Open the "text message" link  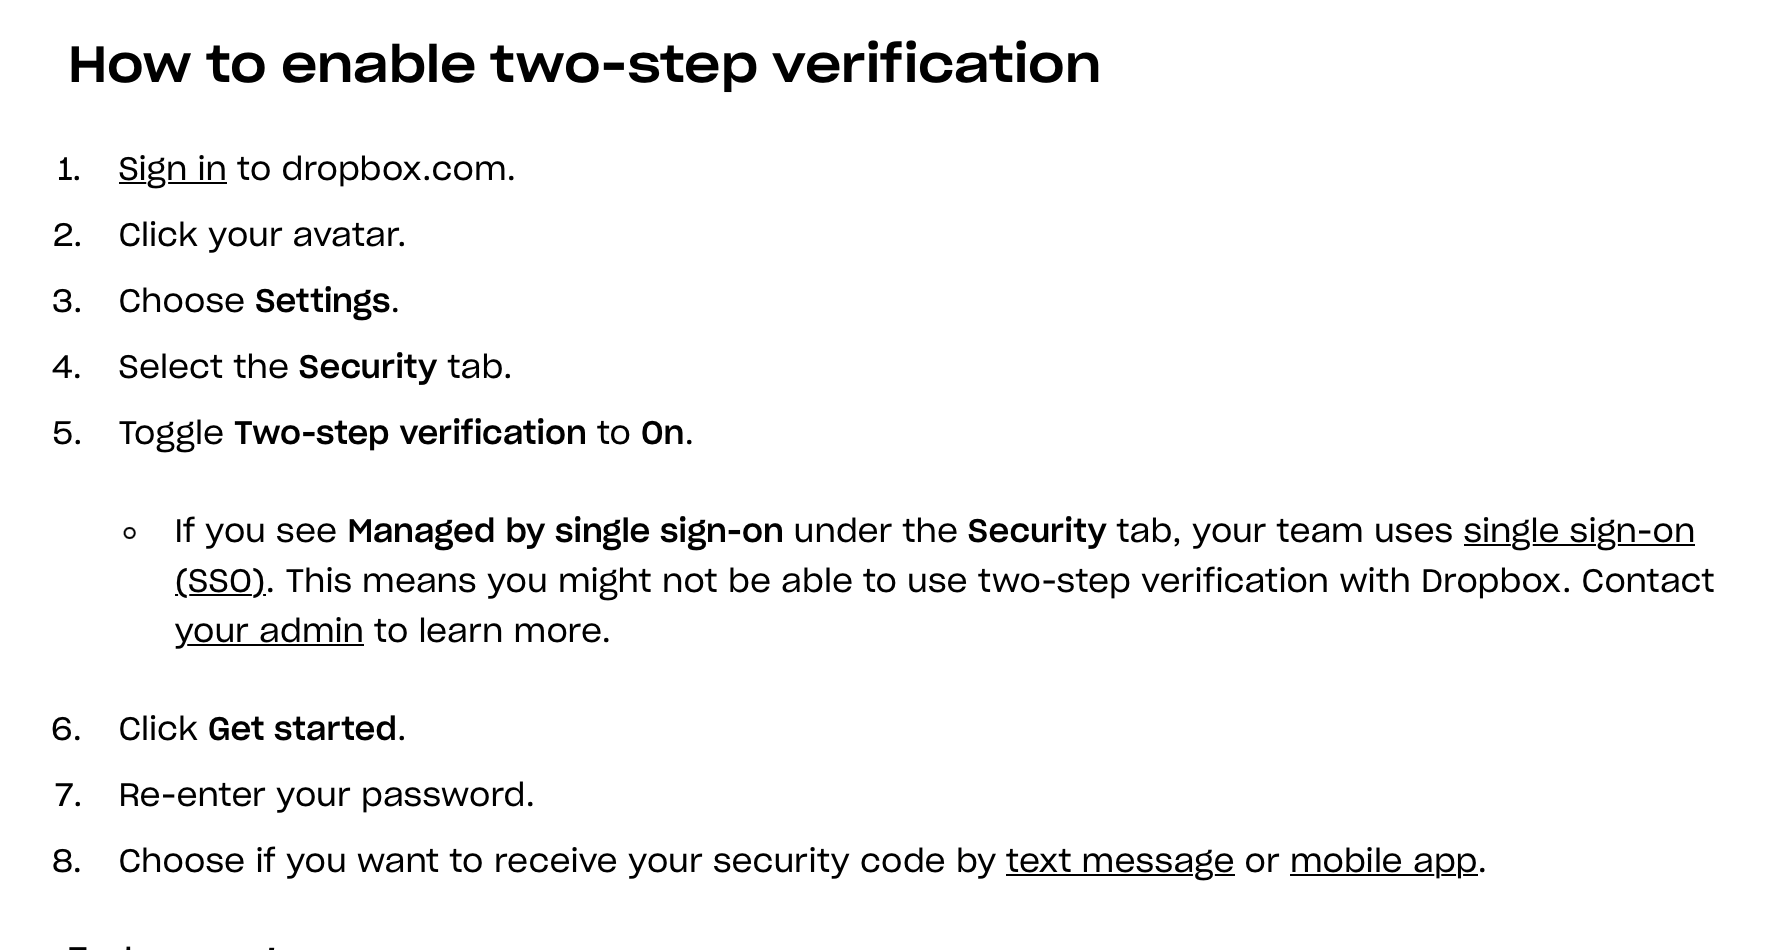tap(1119, 861)
